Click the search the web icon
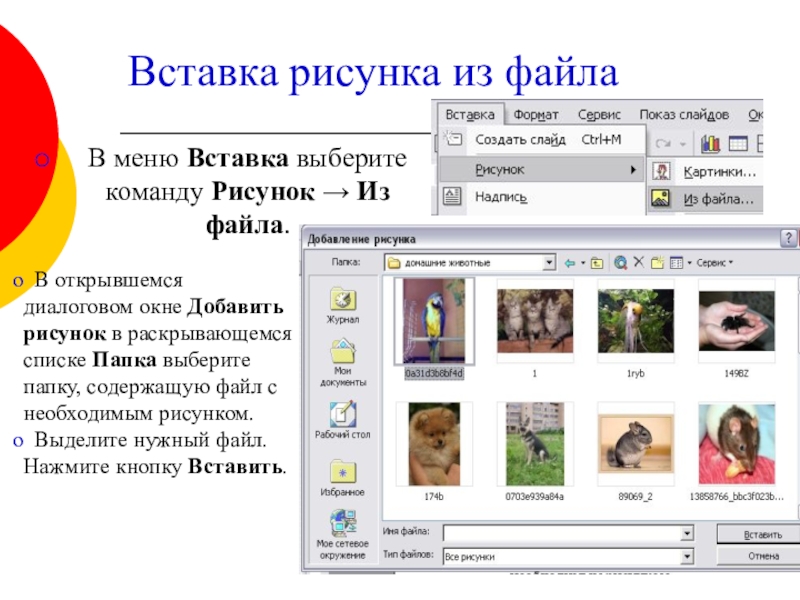Viewport: 800px width, 600px height. pyautogui.click(x=620, y=263)
